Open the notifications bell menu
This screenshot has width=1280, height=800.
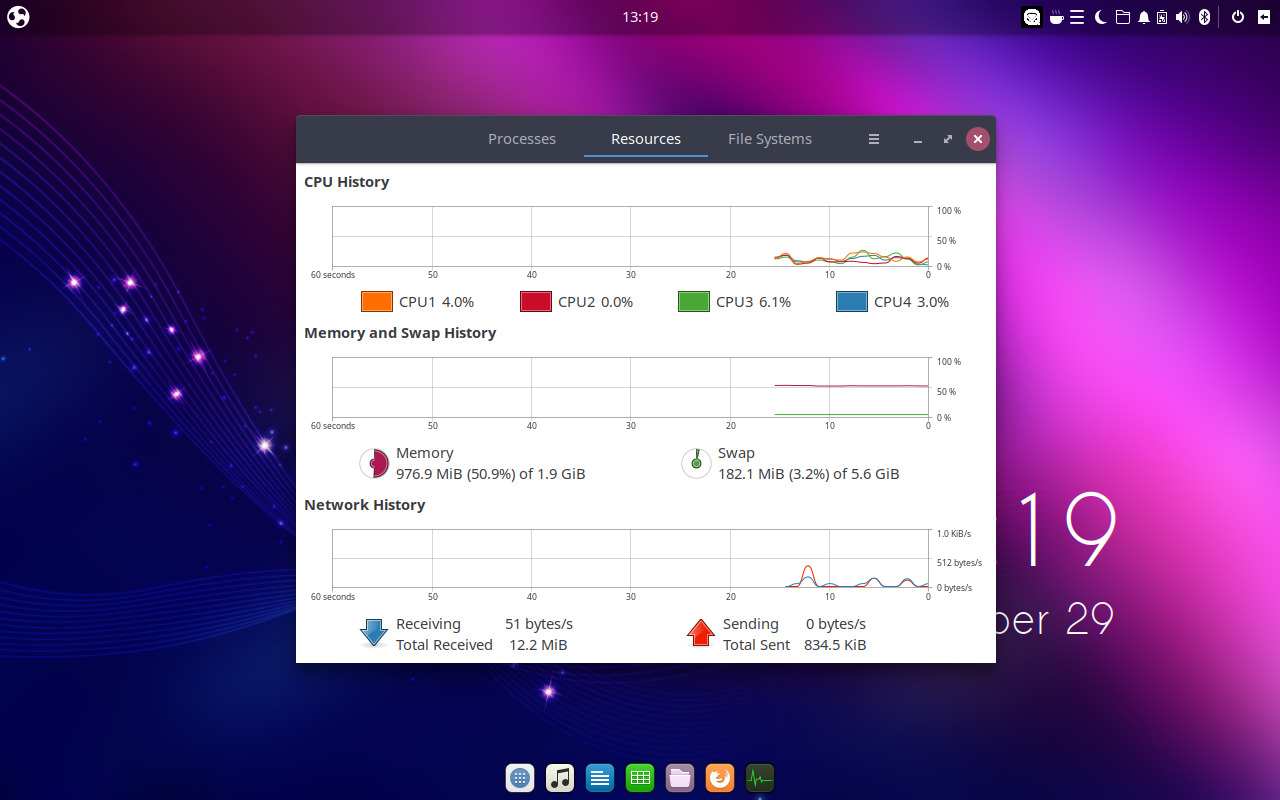1142,17
